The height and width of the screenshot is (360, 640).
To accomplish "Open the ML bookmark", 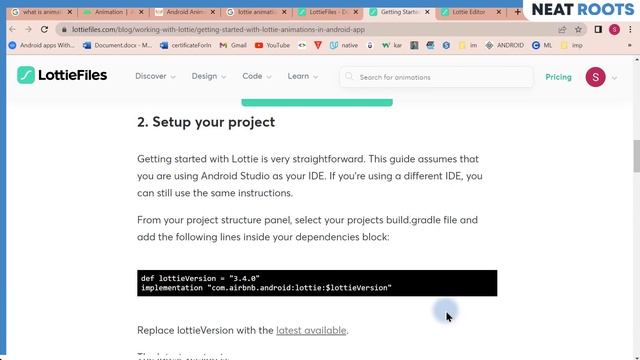I will point(542,45).
